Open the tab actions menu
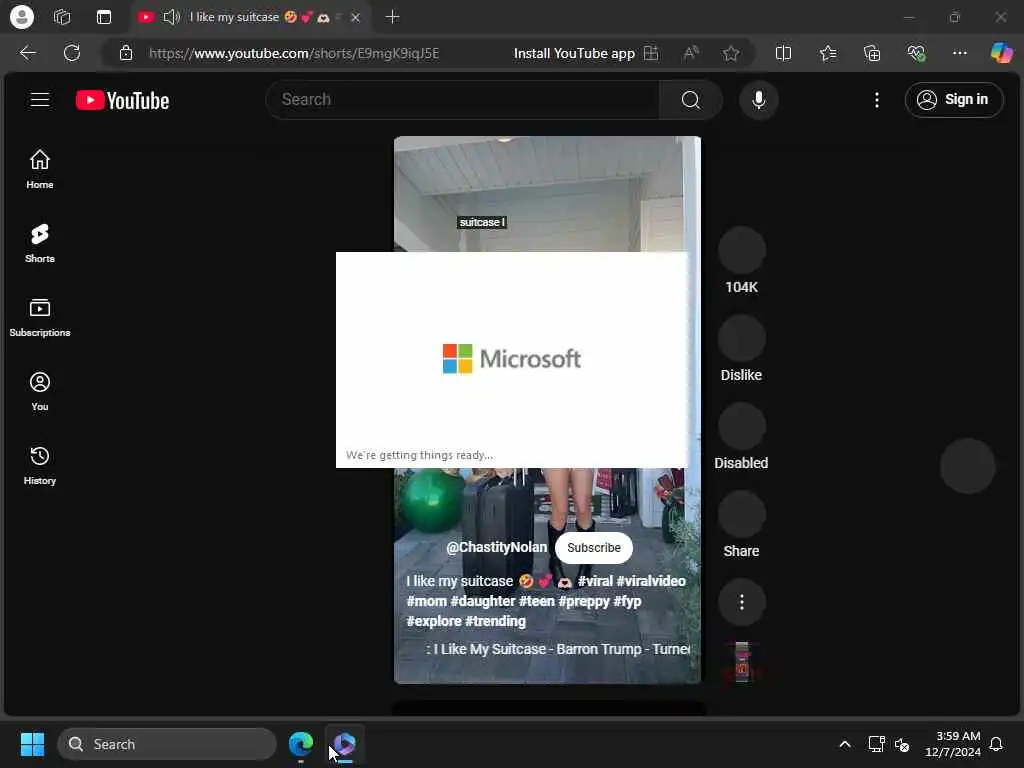The width and height of the screenshot is (1024, 768). pos(104,17)
